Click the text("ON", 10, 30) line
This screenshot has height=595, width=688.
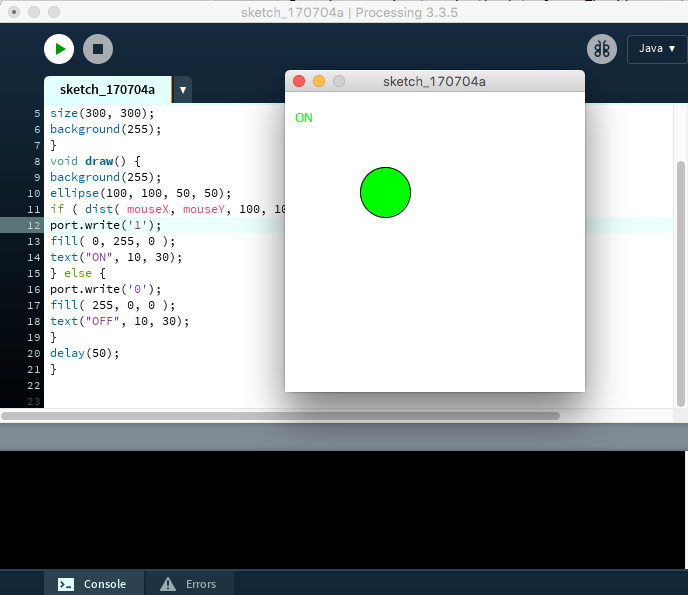(116, 257)
